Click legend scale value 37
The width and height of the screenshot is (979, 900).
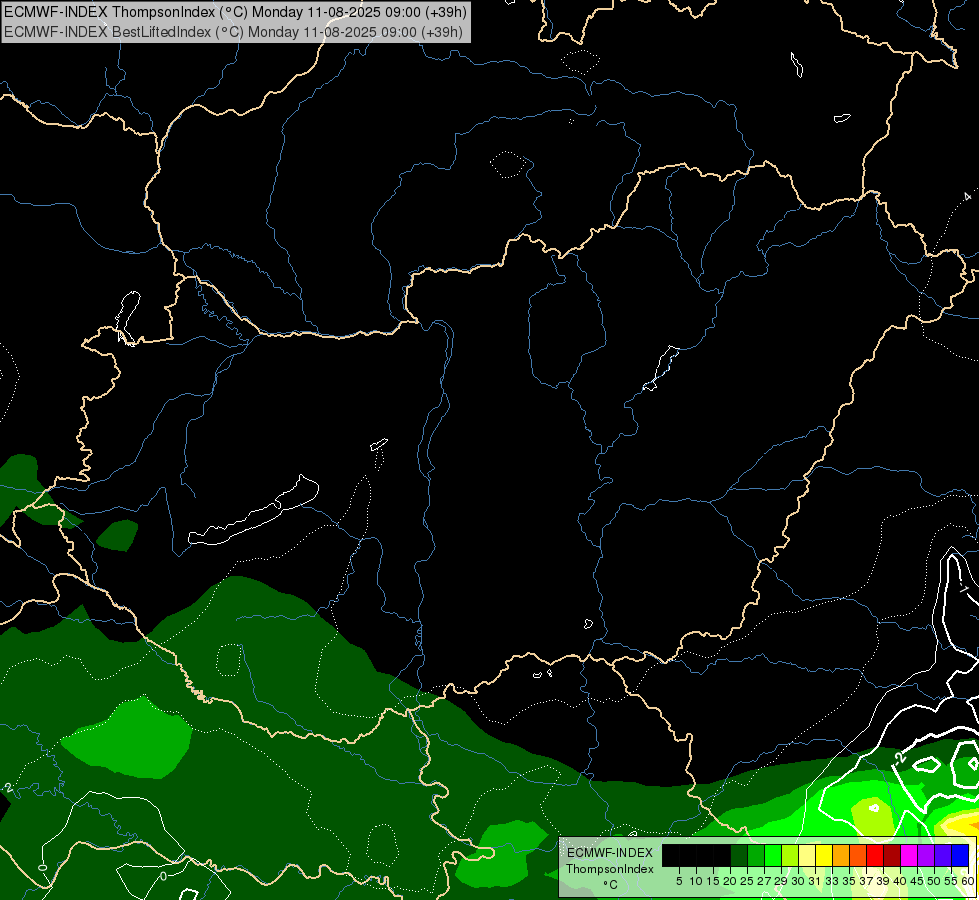tap(865, 881)
